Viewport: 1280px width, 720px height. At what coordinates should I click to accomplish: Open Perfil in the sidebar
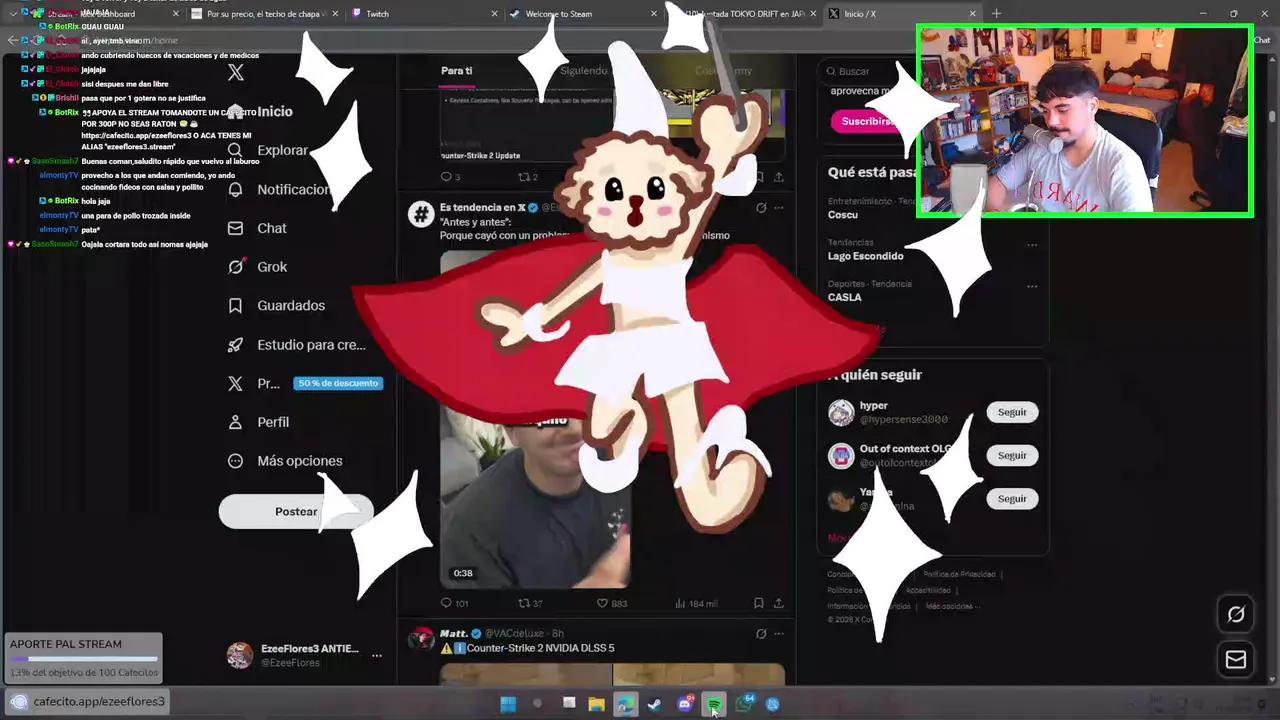pyautogui.click(x=258, y=422)
